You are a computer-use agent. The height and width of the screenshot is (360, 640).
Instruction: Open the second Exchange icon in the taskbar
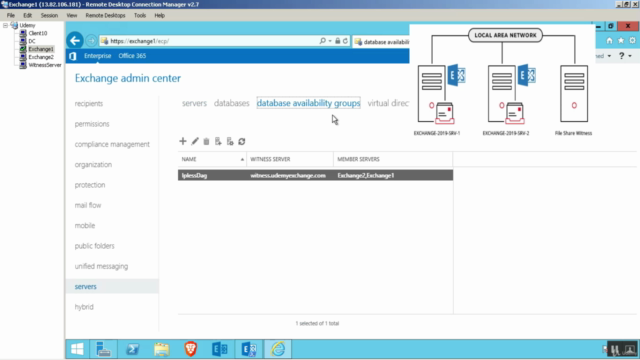[x=249, y=349]
